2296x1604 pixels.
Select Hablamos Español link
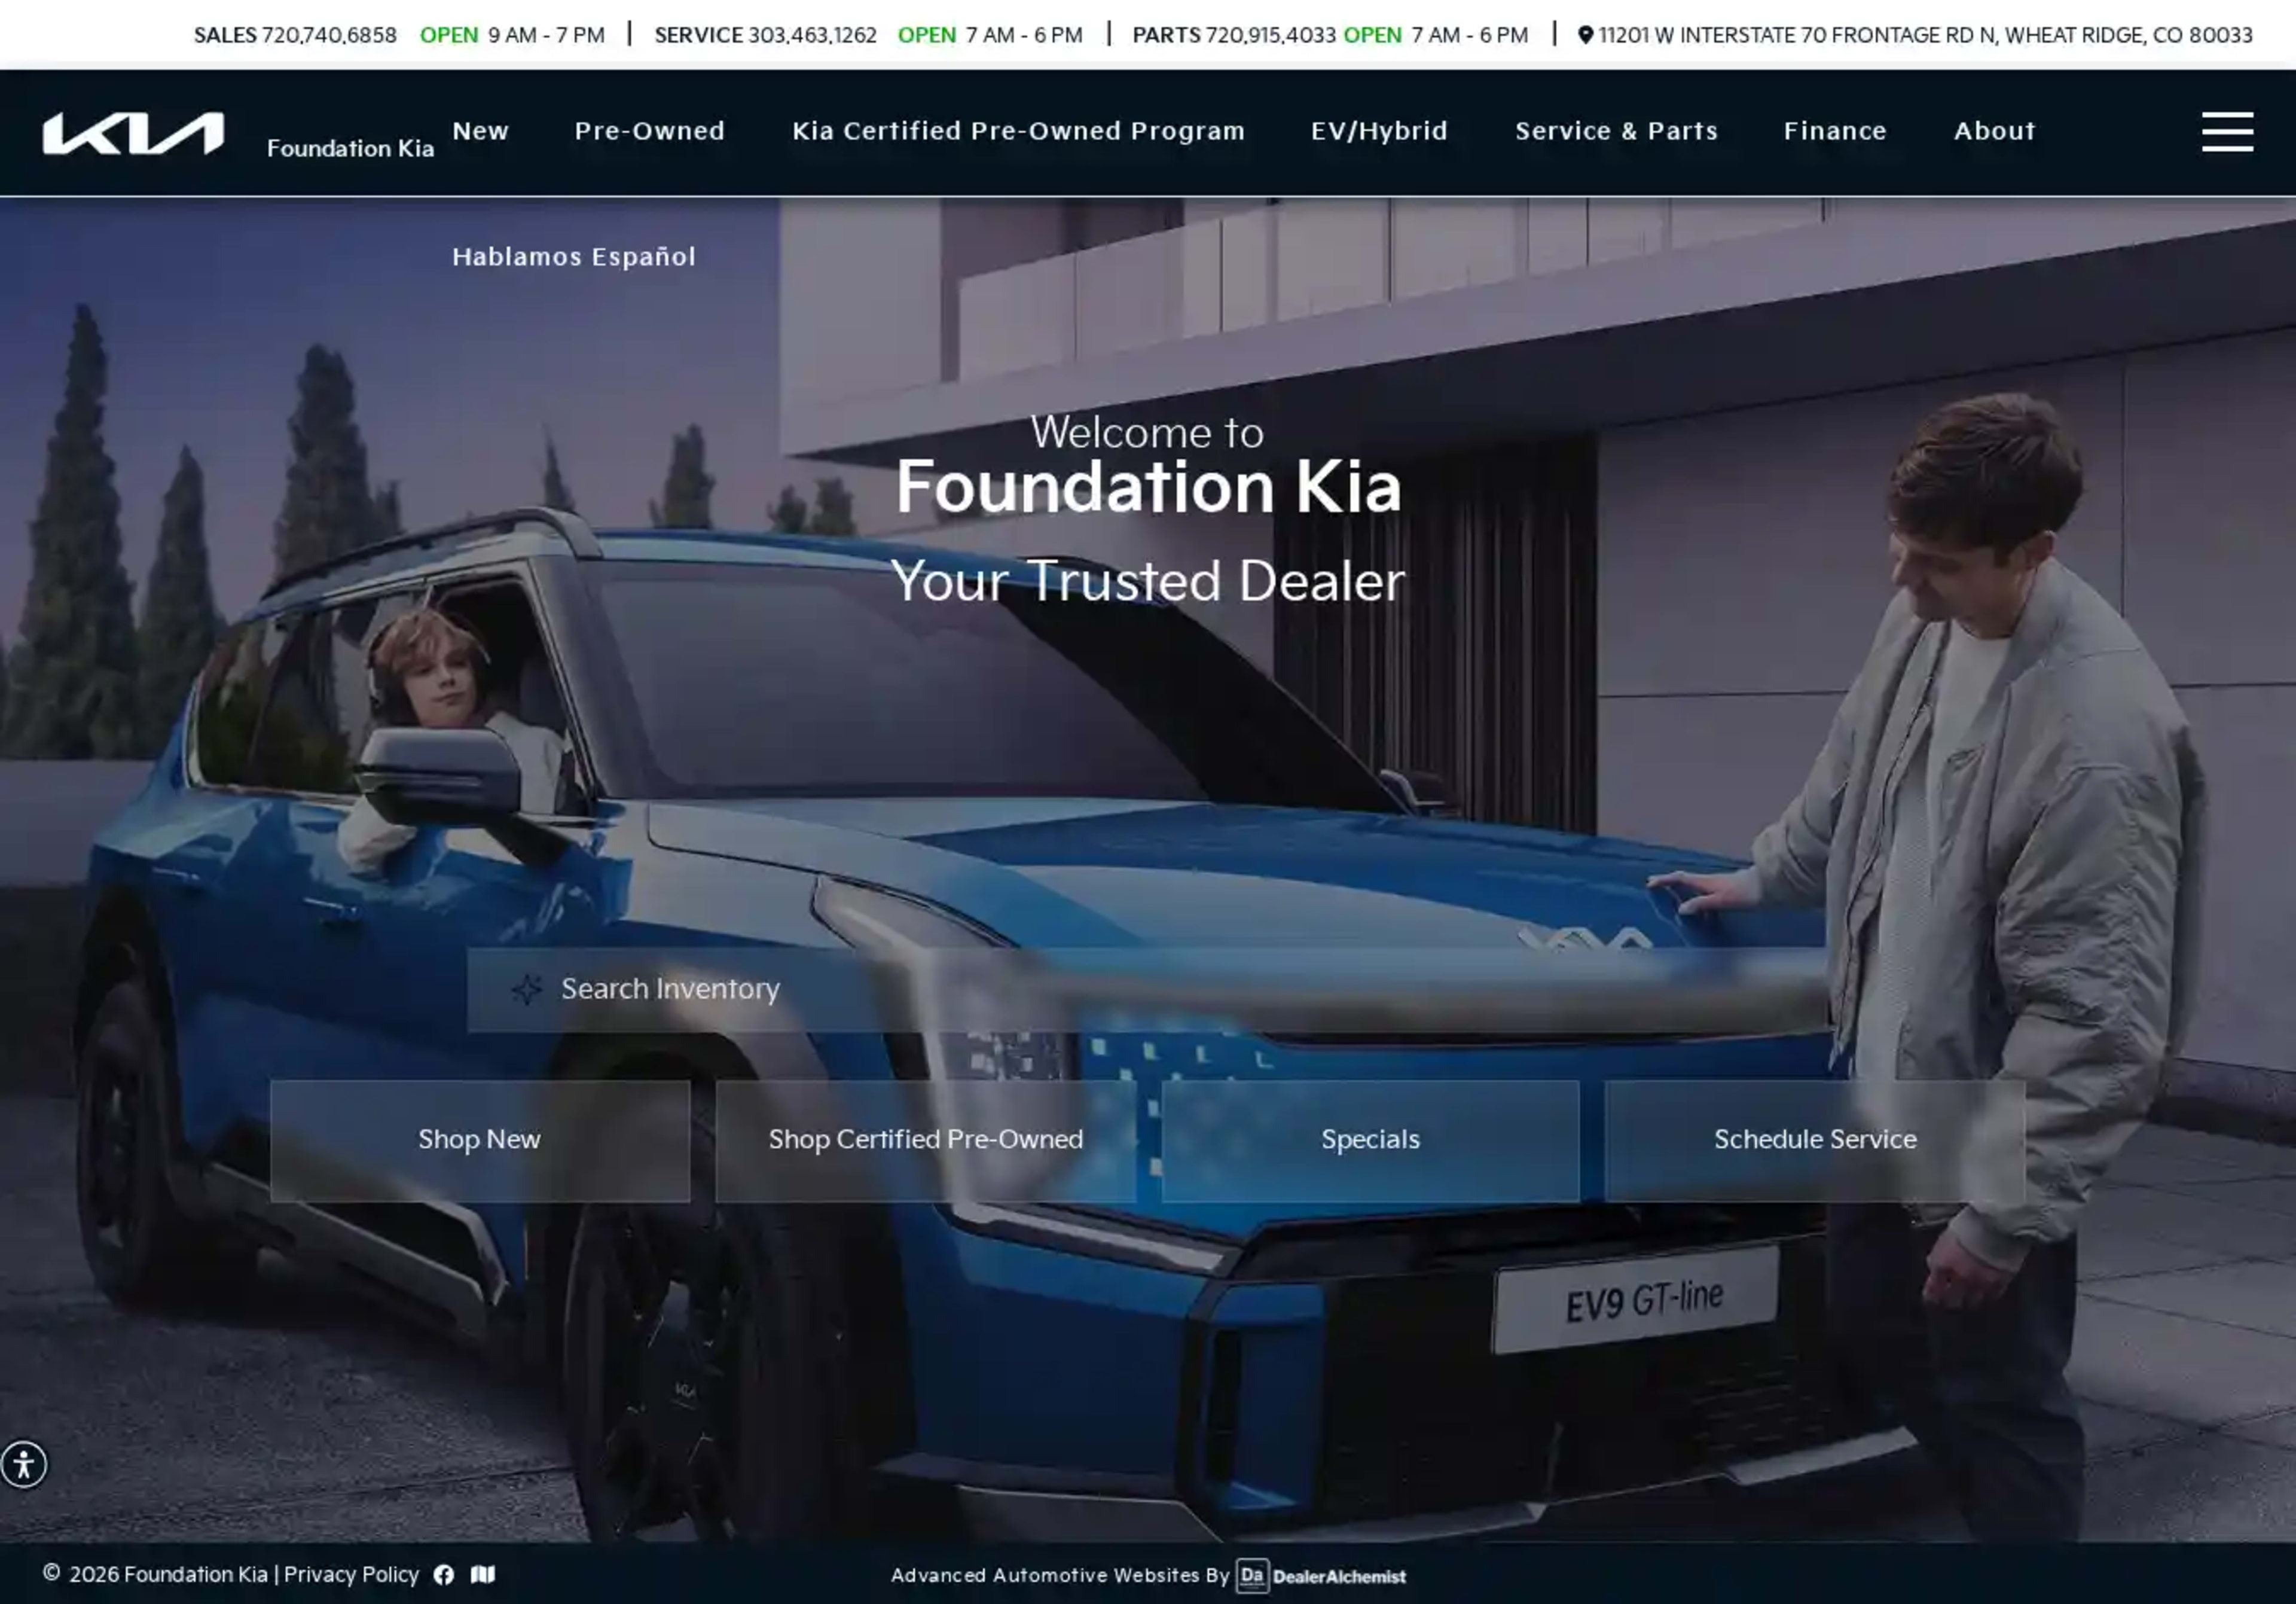click(574, 257)
